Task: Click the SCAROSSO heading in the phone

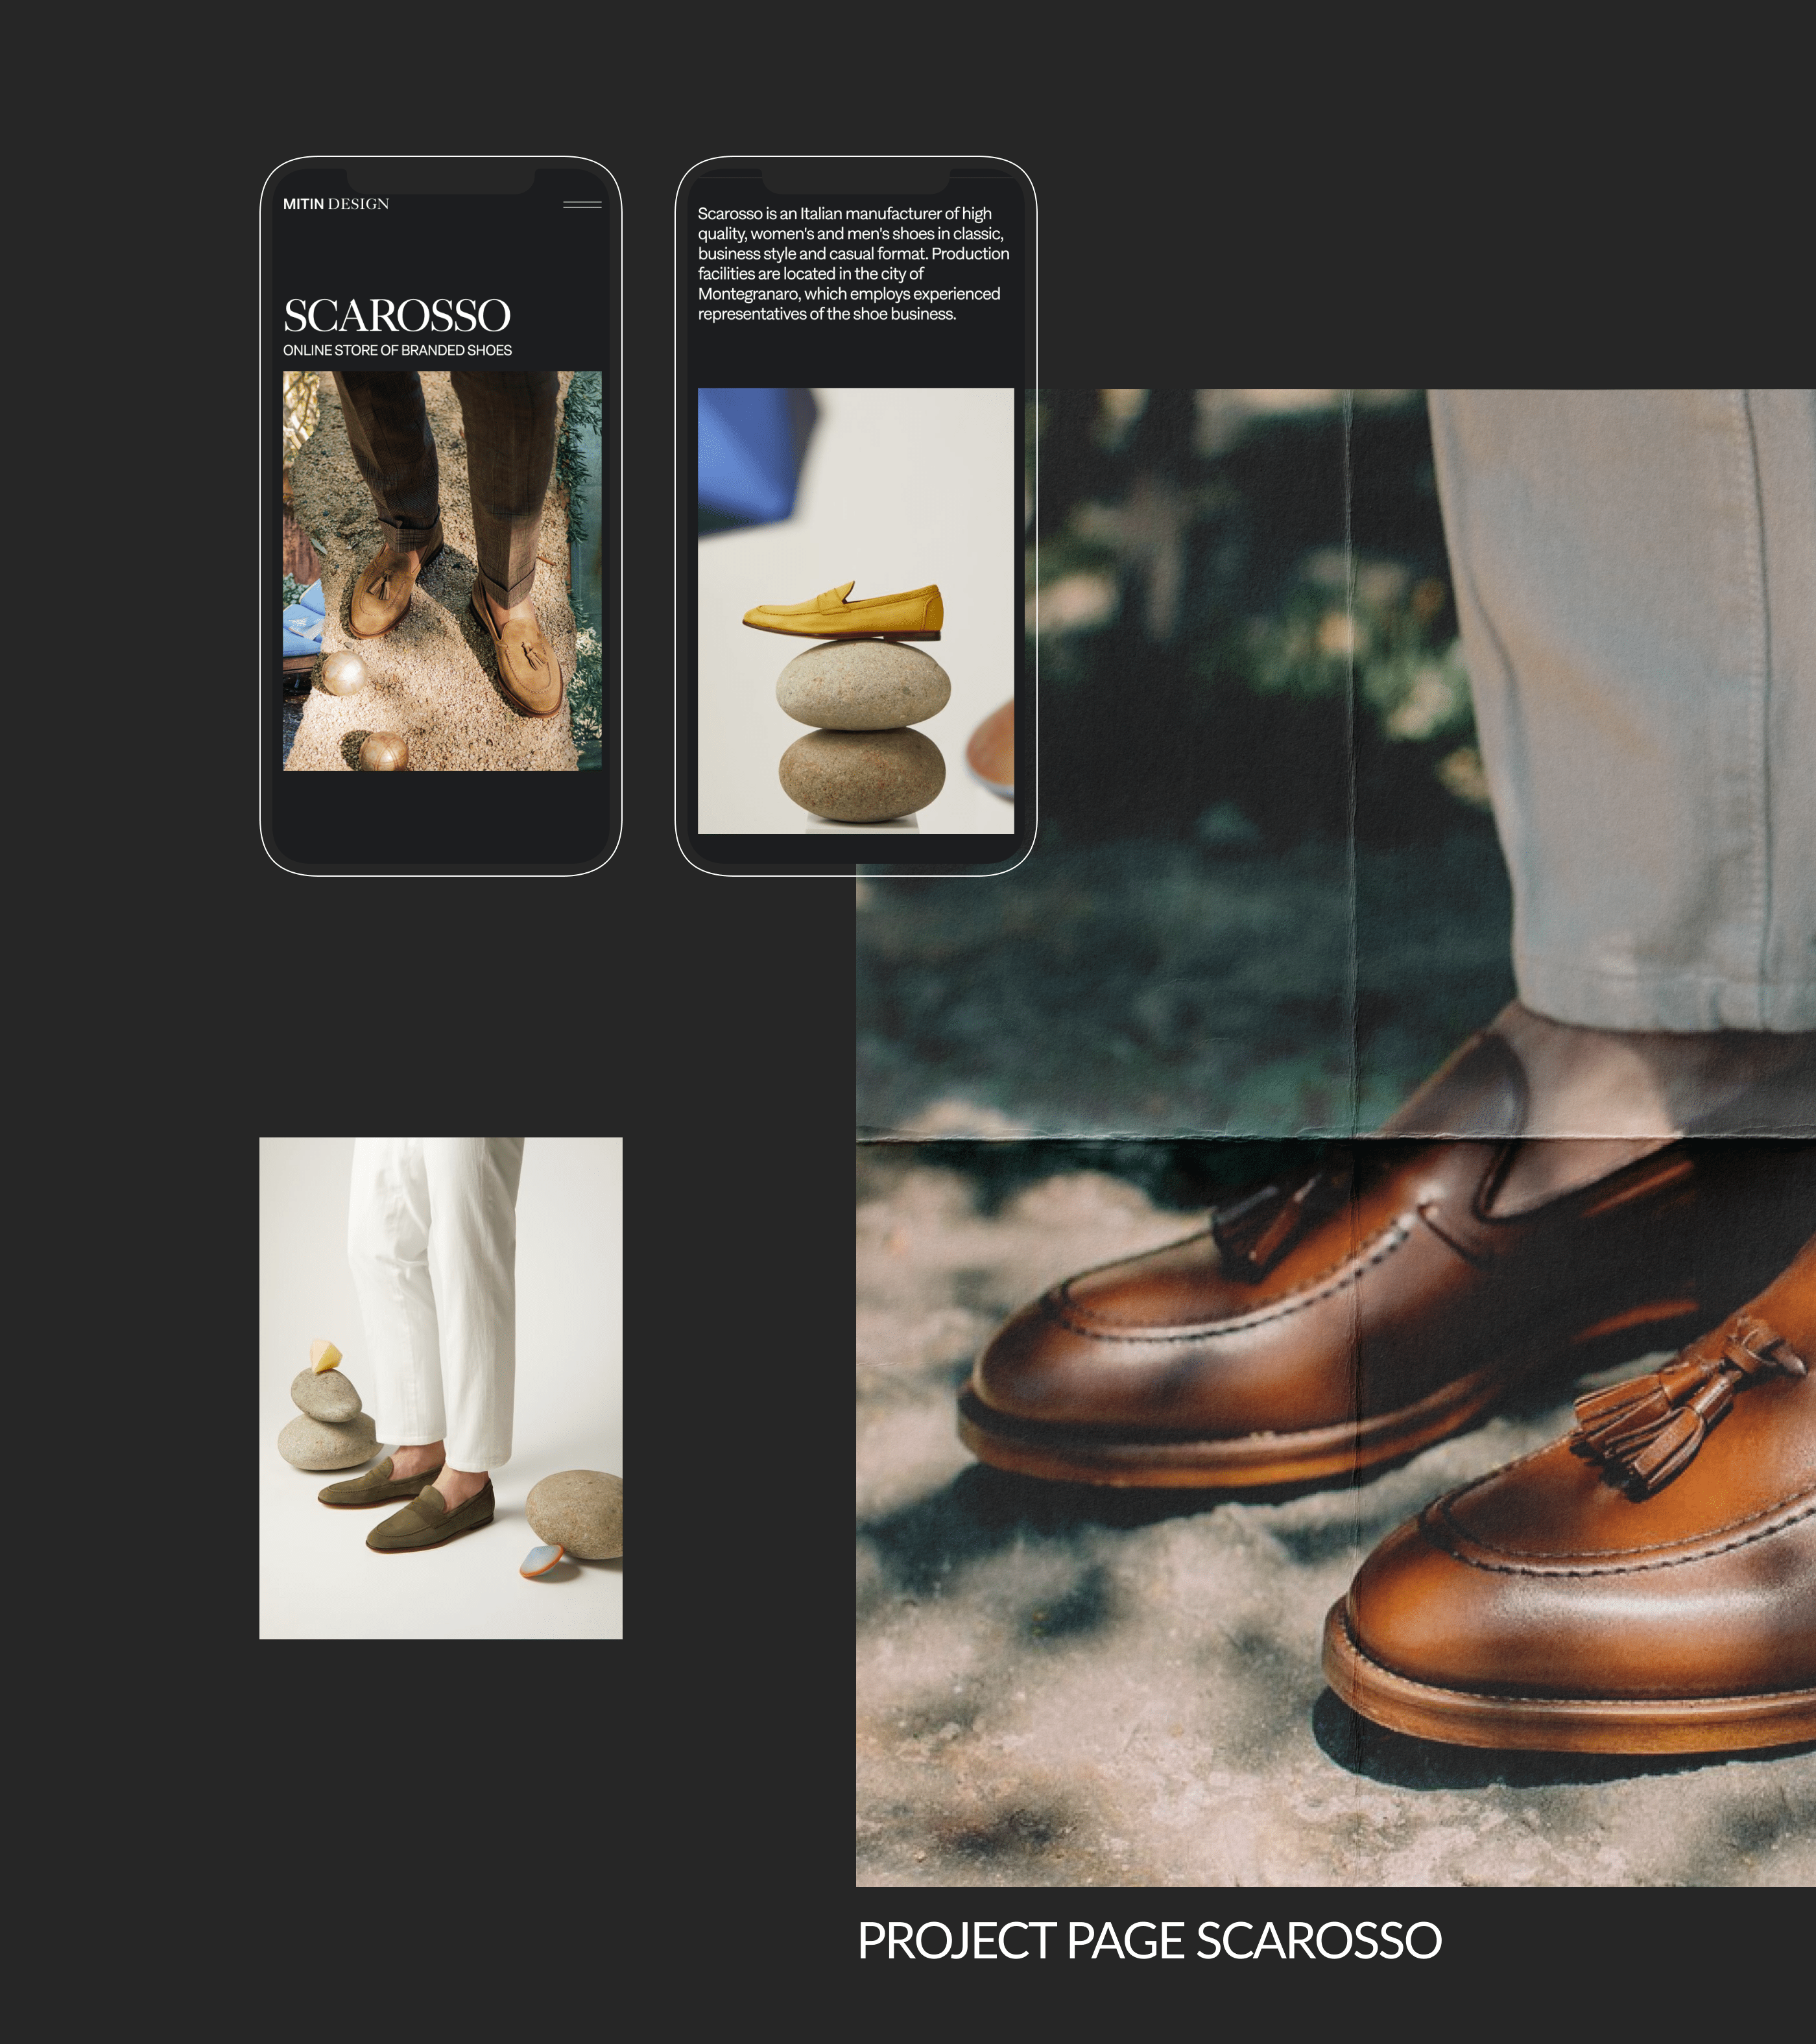Action: pos(396,316)
